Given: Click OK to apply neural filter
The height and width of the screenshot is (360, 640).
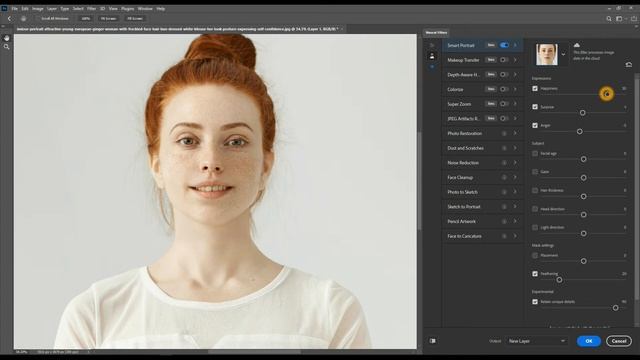Looking at the screenshot, I should click(589, 341).
